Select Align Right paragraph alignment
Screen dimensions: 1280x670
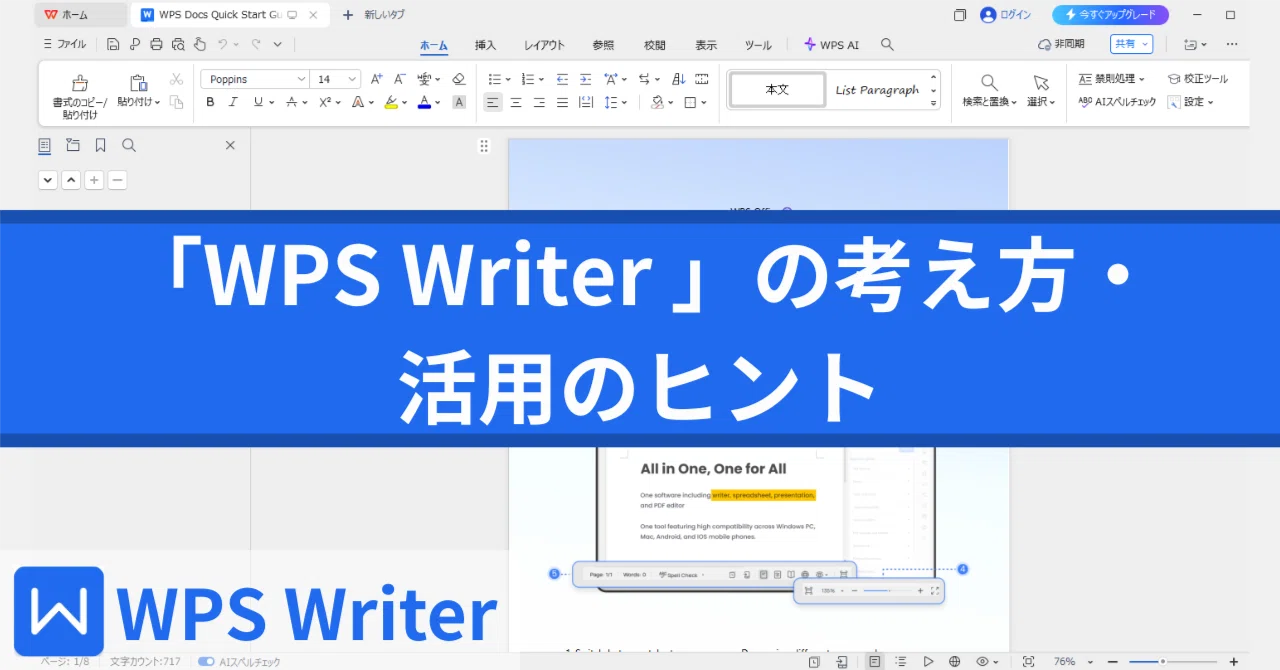click(x=539, y=102)
